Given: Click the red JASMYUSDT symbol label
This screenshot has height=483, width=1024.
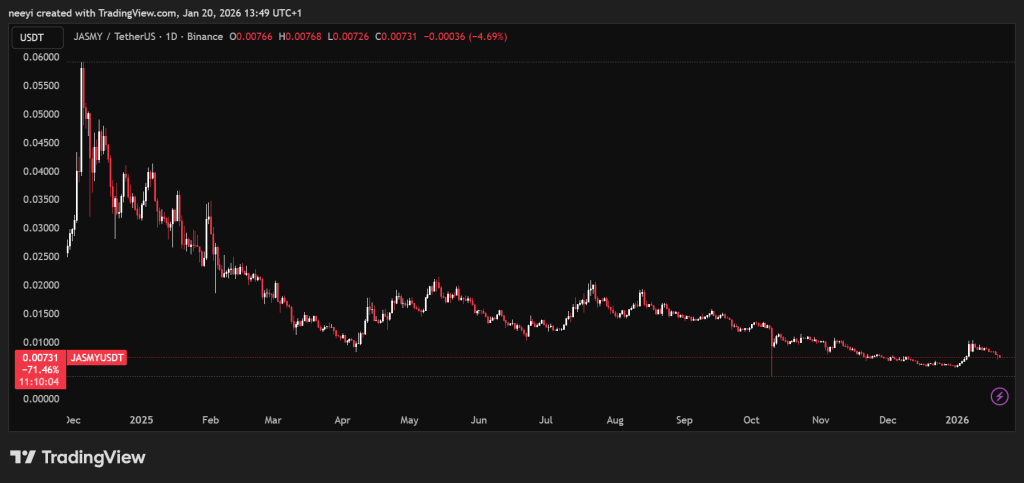Looking at the screenshot, I should (97, 357).
